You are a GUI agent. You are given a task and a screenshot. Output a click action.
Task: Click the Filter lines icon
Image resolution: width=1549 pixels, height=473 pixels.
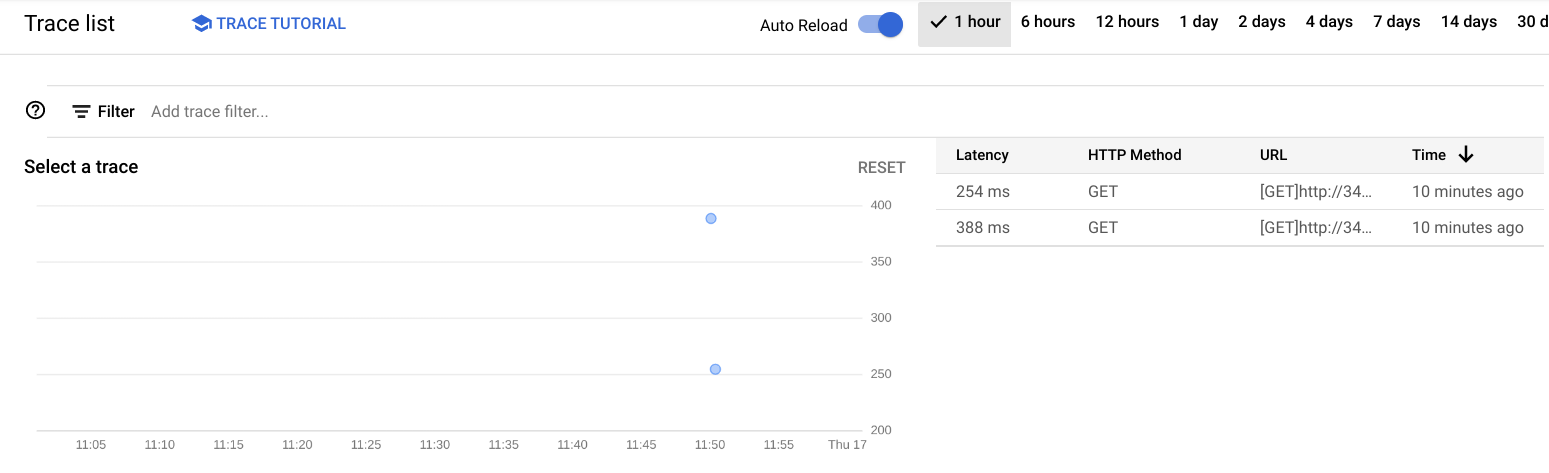[x=82, y=112]
